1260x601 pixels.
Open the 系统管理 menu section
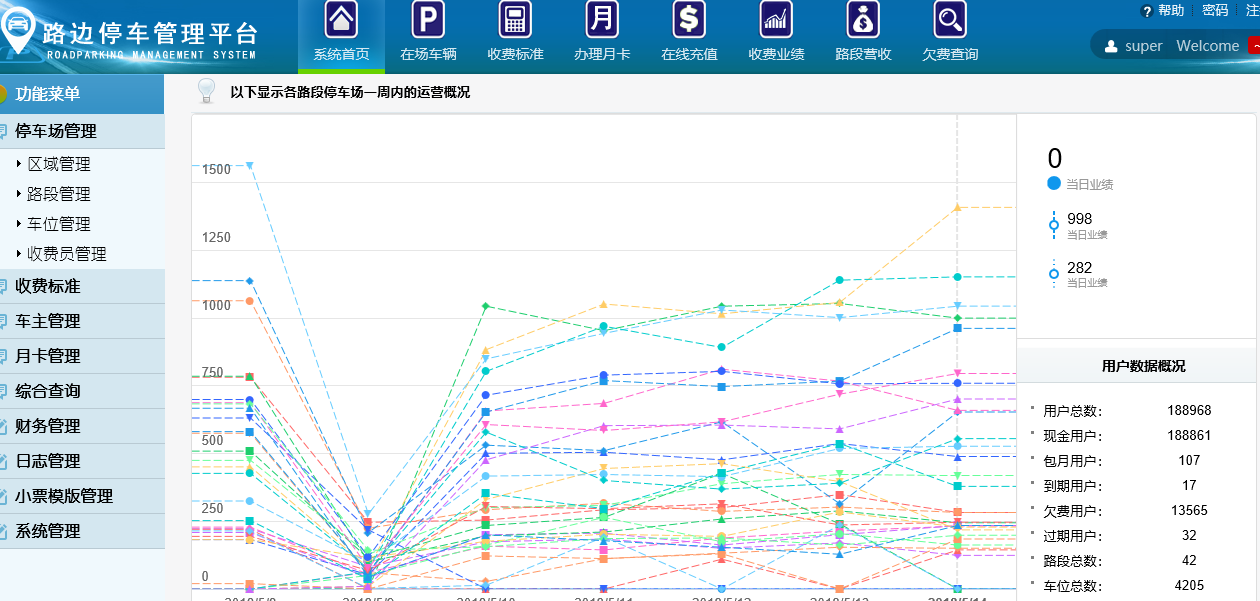tap(47, 531)
